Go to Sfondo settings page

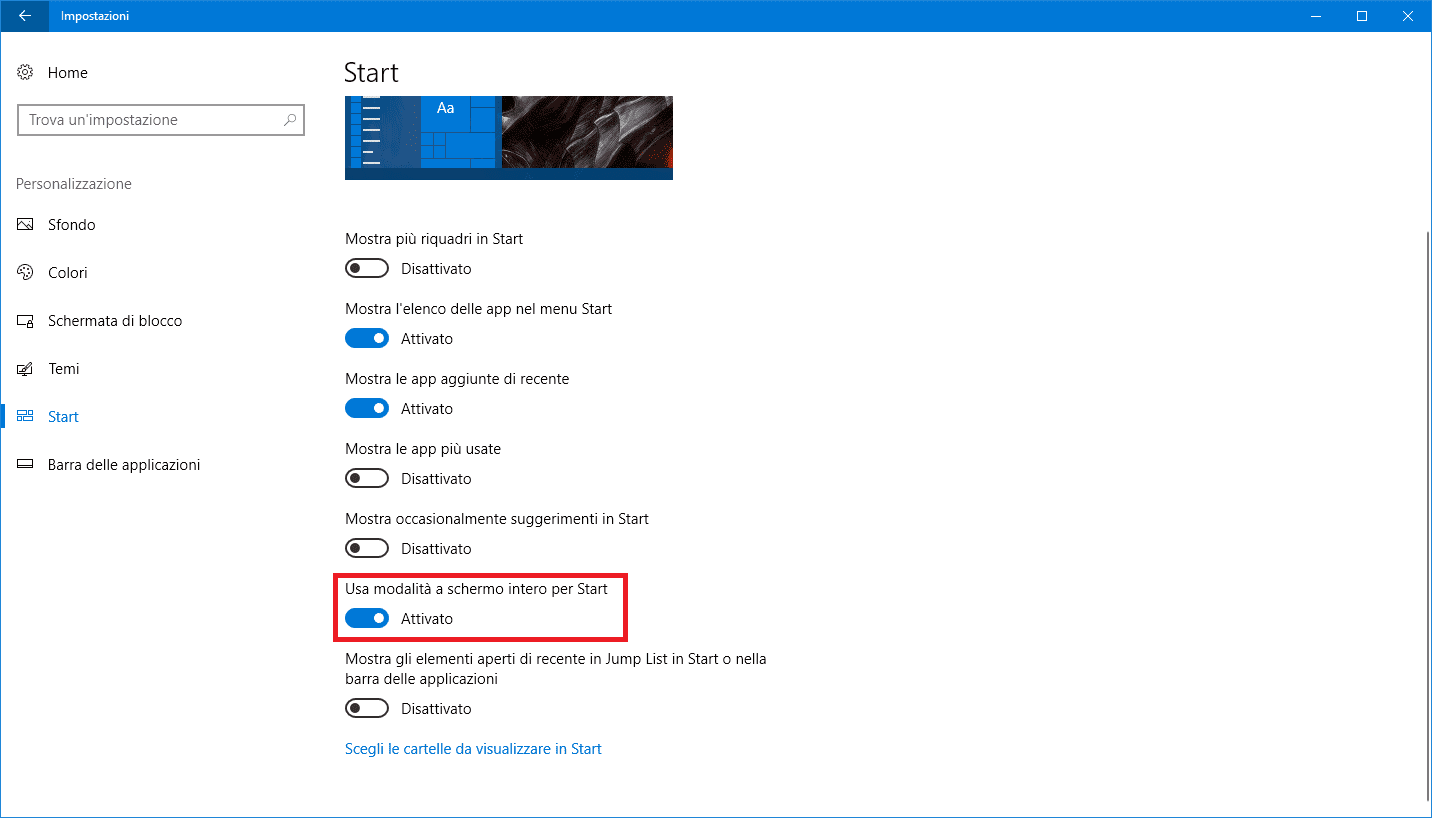(72, 225)
